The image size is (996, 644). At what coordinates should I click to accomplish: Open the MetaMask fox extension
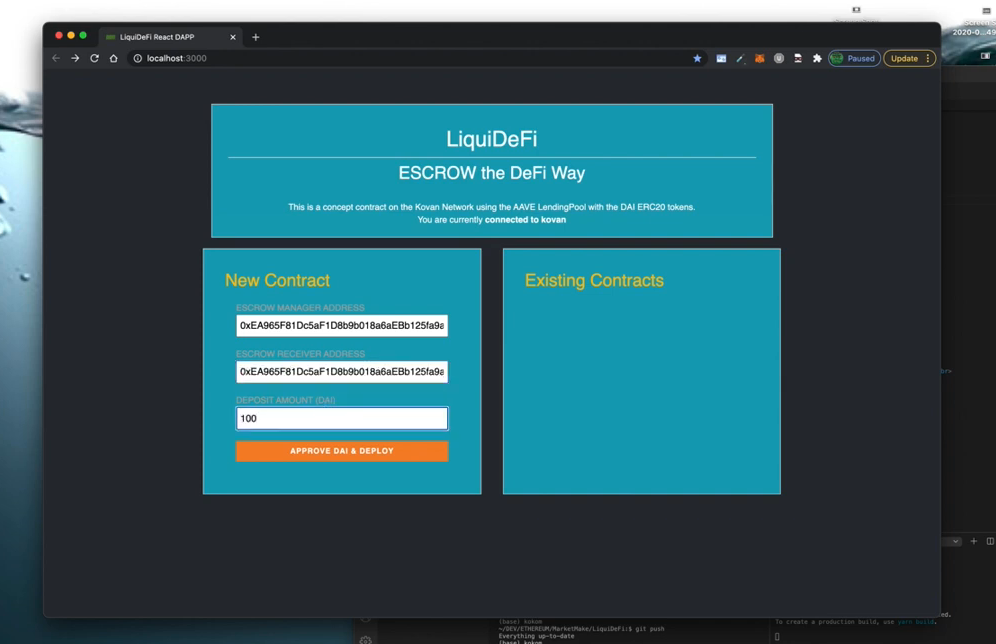(x=759, y=58)
